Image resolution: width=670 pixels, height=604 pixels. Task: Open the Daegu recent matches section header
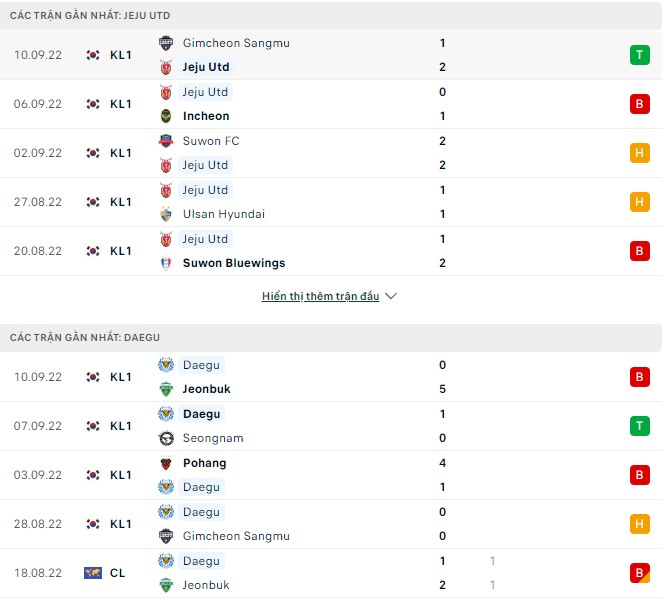coord(85,338)
